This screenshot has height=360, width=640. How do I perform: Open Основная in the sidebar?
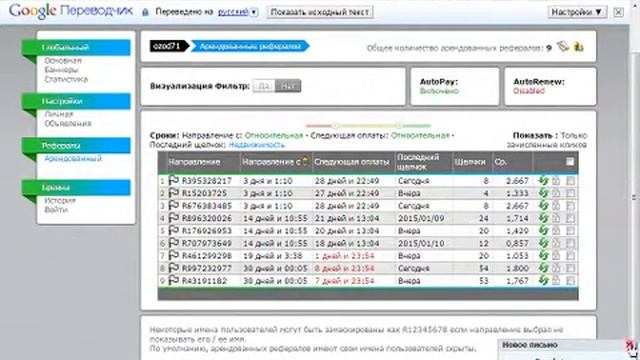[63, 60]
